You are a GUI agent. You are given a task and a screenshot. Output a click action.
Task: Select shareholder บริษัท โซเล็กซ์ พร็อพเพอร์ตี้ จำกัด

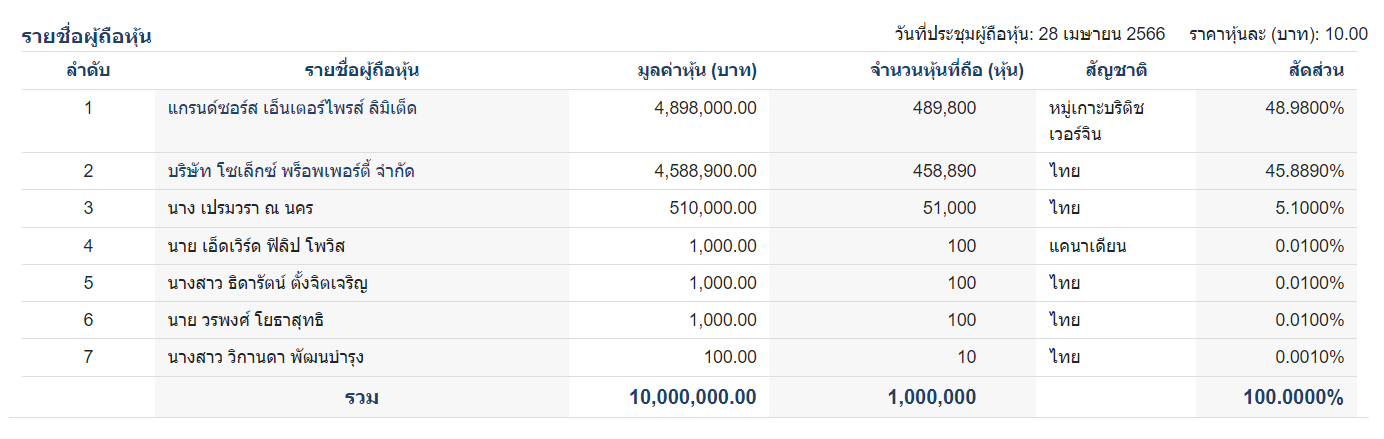tap(291, 171)
